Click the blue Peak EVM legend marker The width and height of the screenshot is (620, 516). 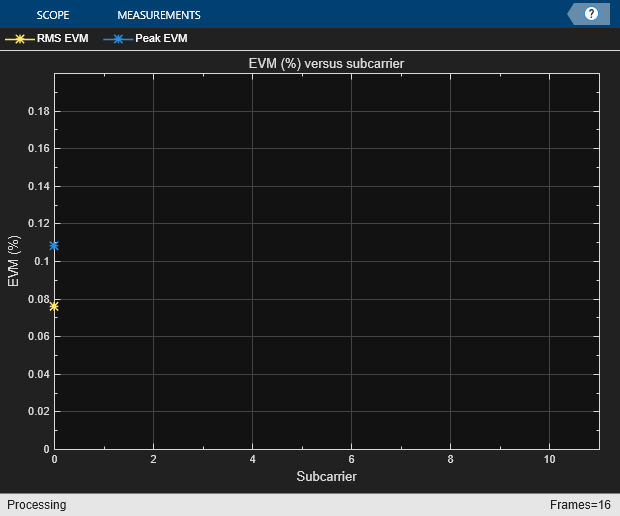[118, 39]
